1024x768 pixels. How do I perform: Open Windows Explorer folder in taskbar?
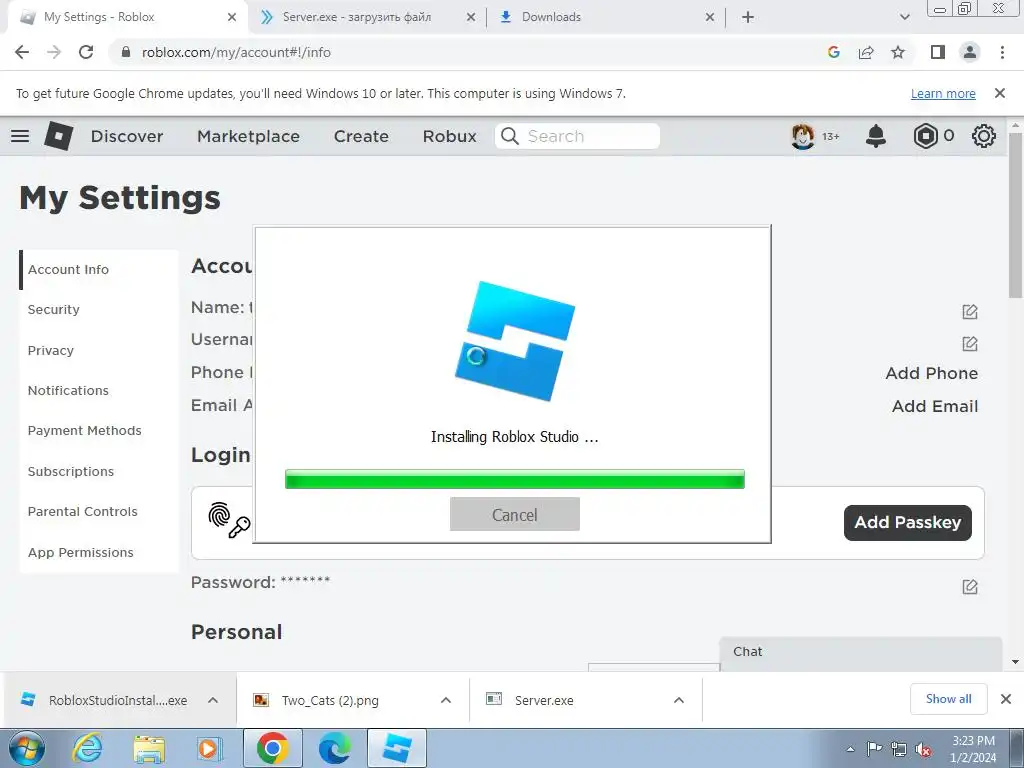(149, 748)
